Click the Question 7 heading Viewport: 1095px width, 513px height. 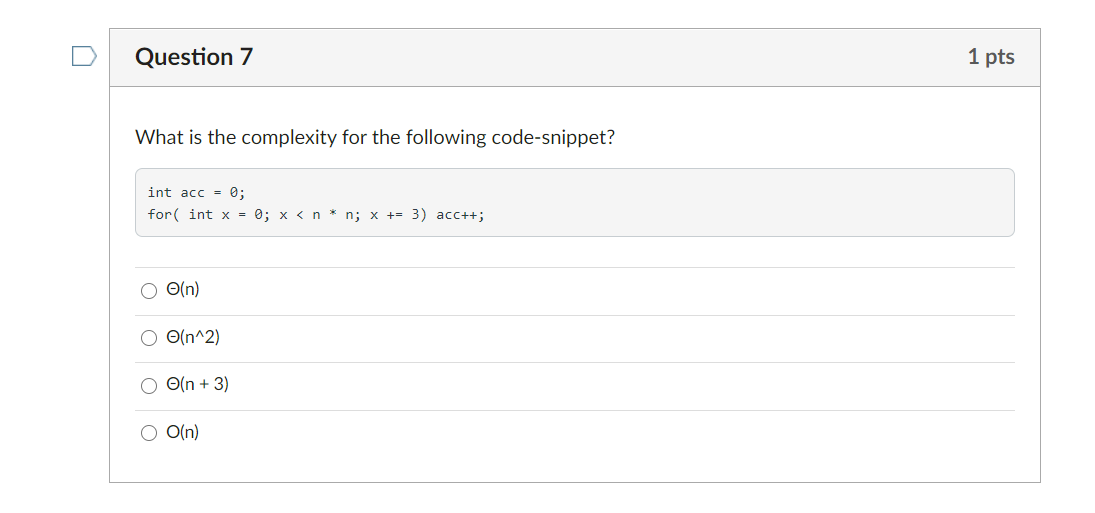(x=194, y=57)
